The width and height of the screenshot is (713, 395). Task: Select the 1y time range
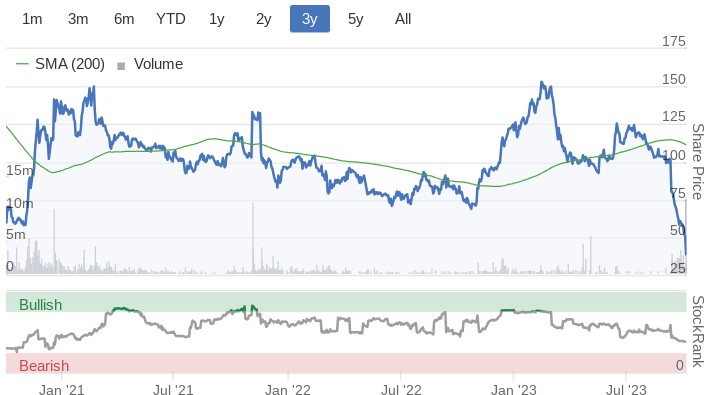pyautogui.click(x=217, y=19)
